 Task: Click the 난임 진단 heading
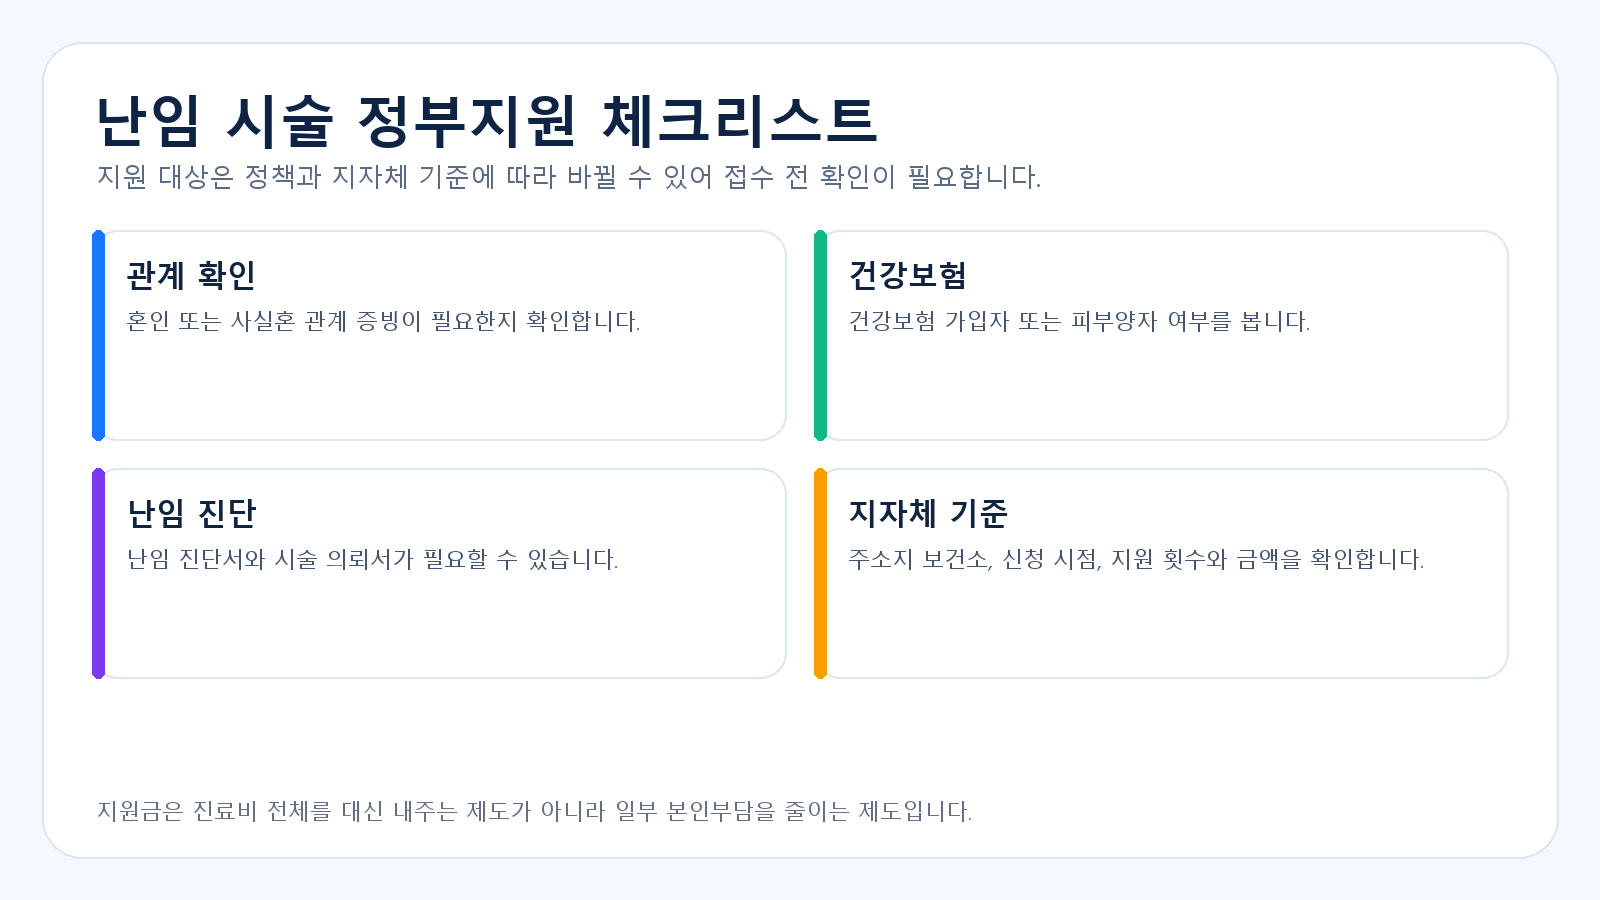coord(191,513)
